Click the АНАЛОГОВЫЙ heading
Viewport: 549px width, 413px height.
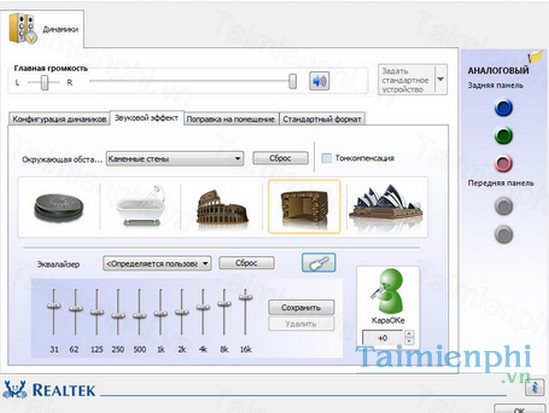[498, 71]
